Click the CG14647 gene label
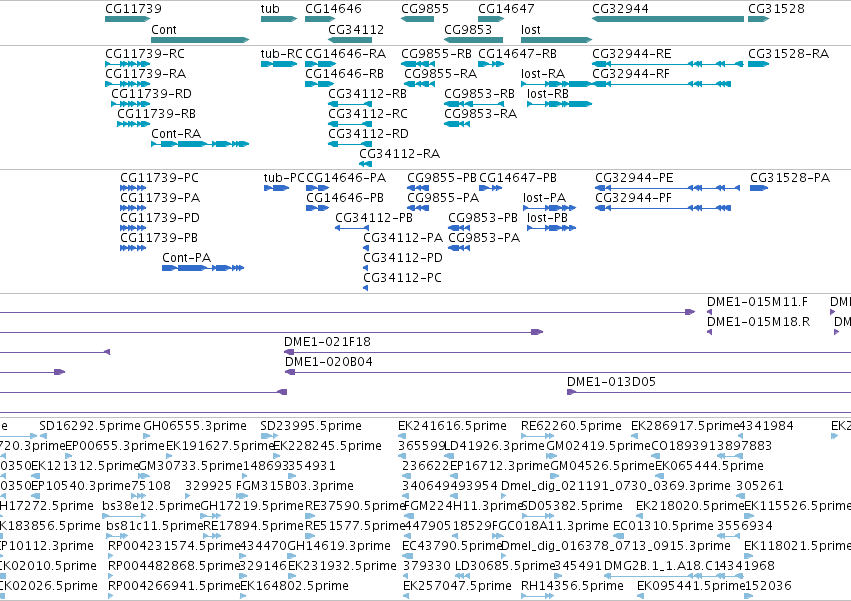851x601 pixels. [x=506, y=9]
